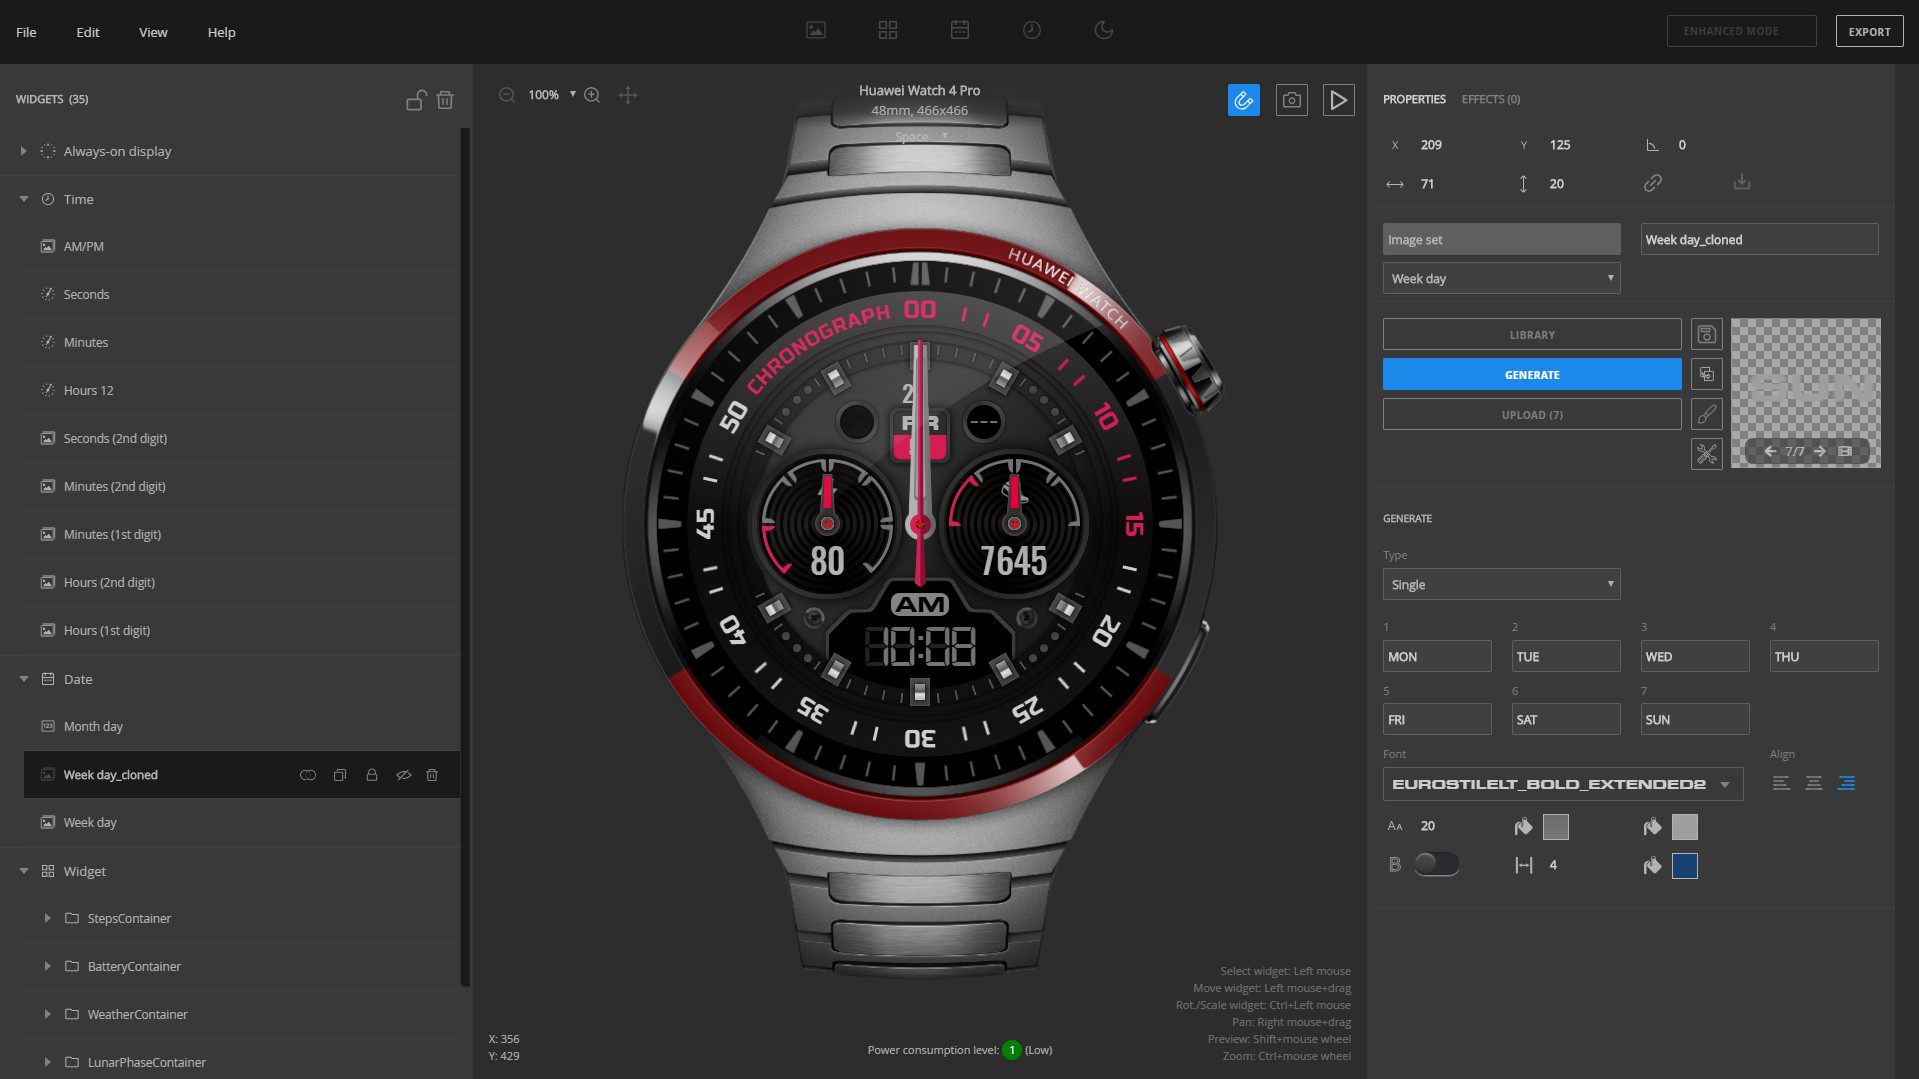Toggle the bold switch on
This screenshot has width=1919, height=1079.
click(x=1436, y=864)
